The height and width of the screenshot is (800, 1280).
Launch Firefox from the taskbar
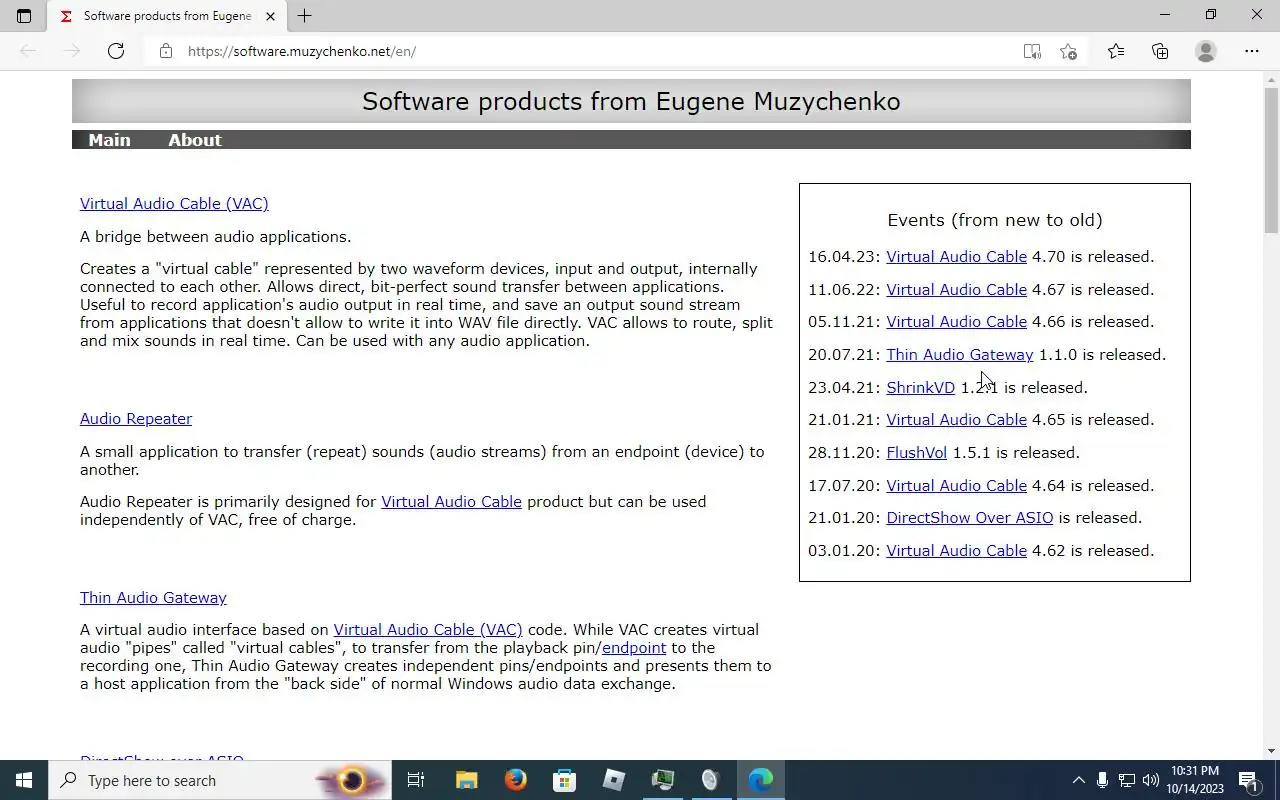click(x=516, y=780)
